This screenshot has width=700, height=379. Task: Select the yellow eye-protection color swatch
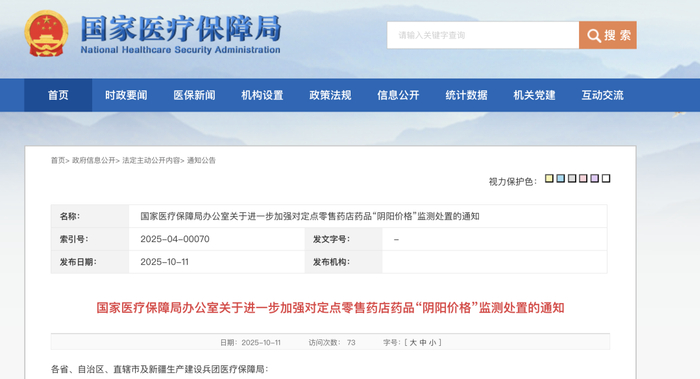[x=549, y=179]
